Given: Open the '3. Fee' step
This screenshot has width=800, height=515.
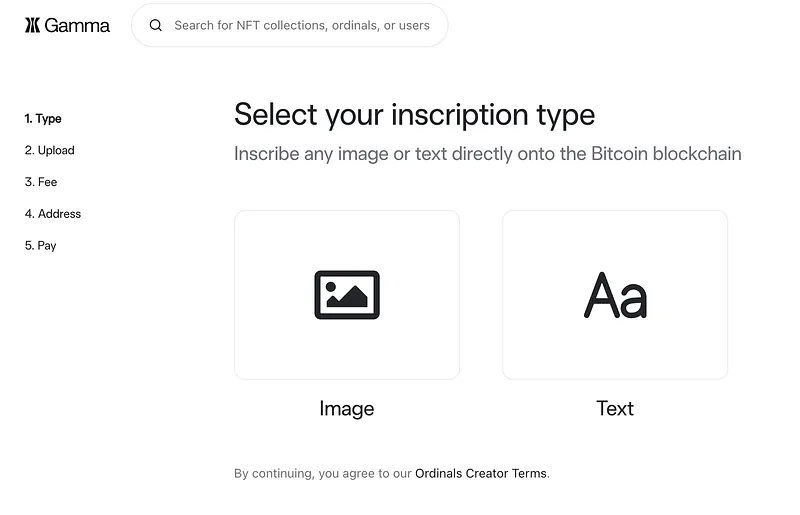Looking at the screenshot, I should pos(41,182).
